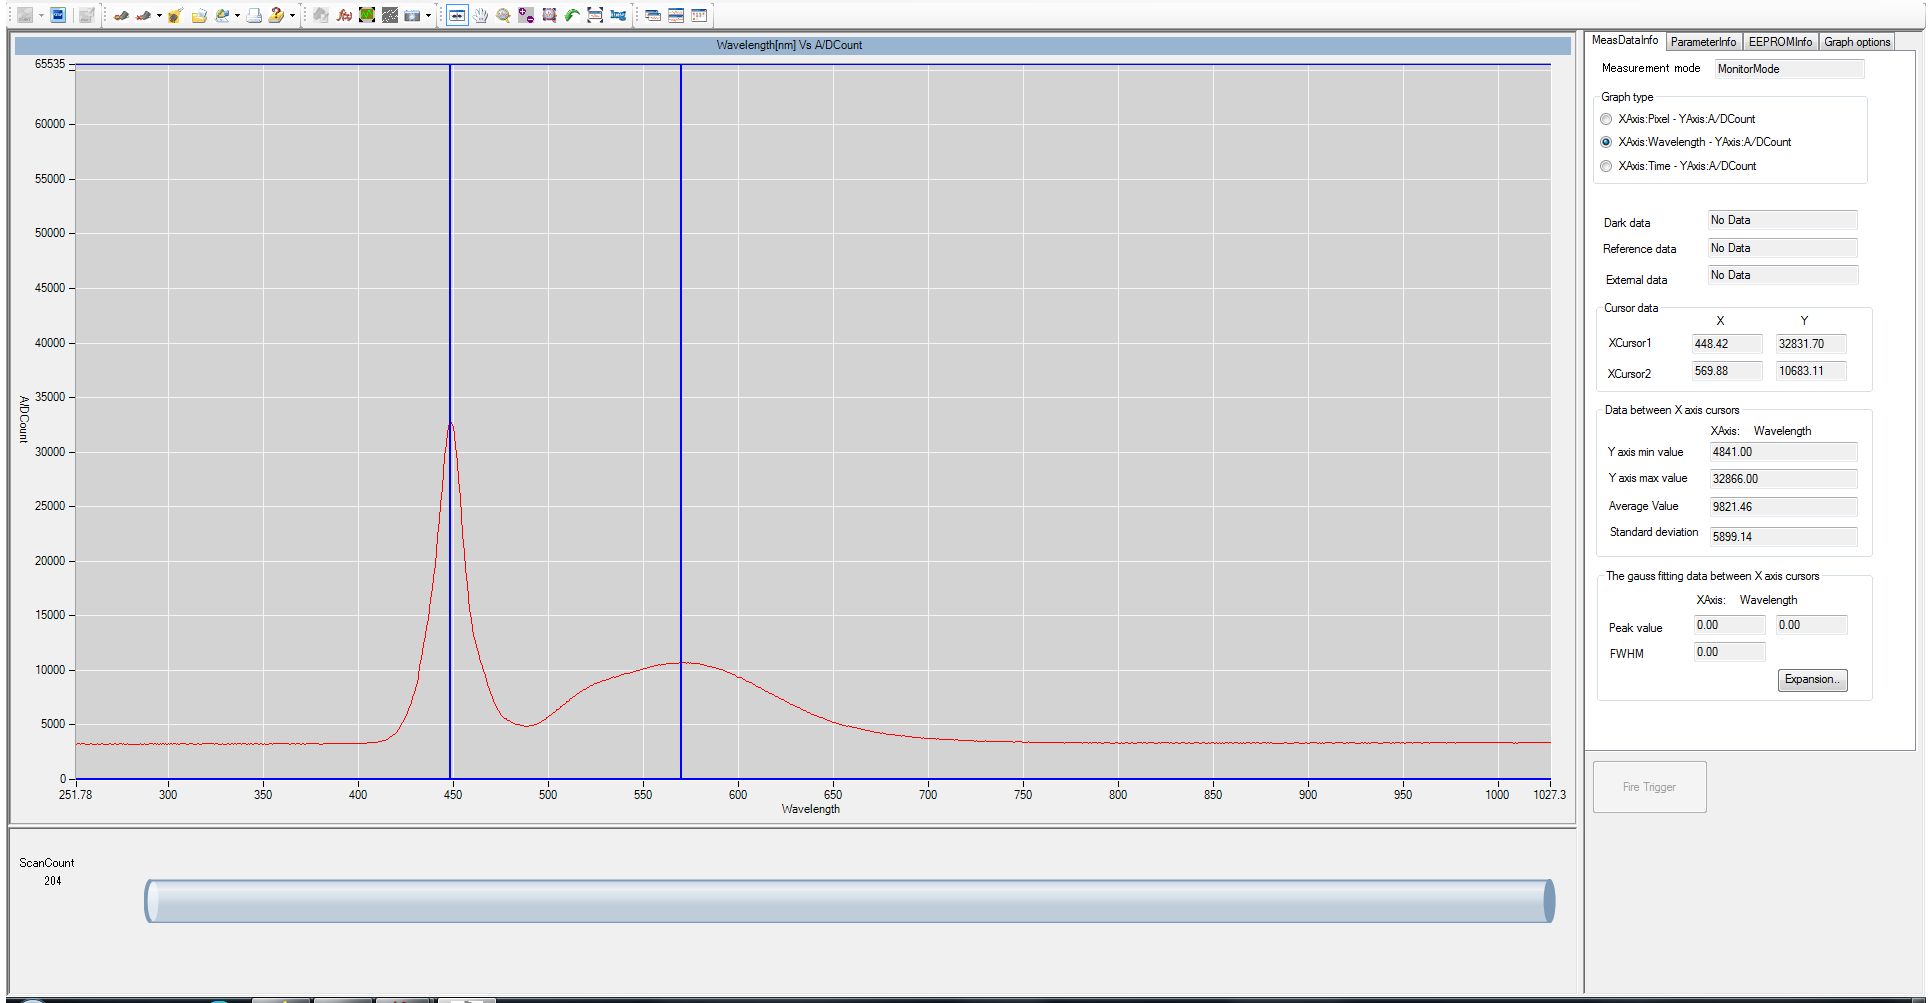Open dropdown arrow next to Start icon
The width and height of the screenshot is (1932, 1003).
tap(41, 15)
